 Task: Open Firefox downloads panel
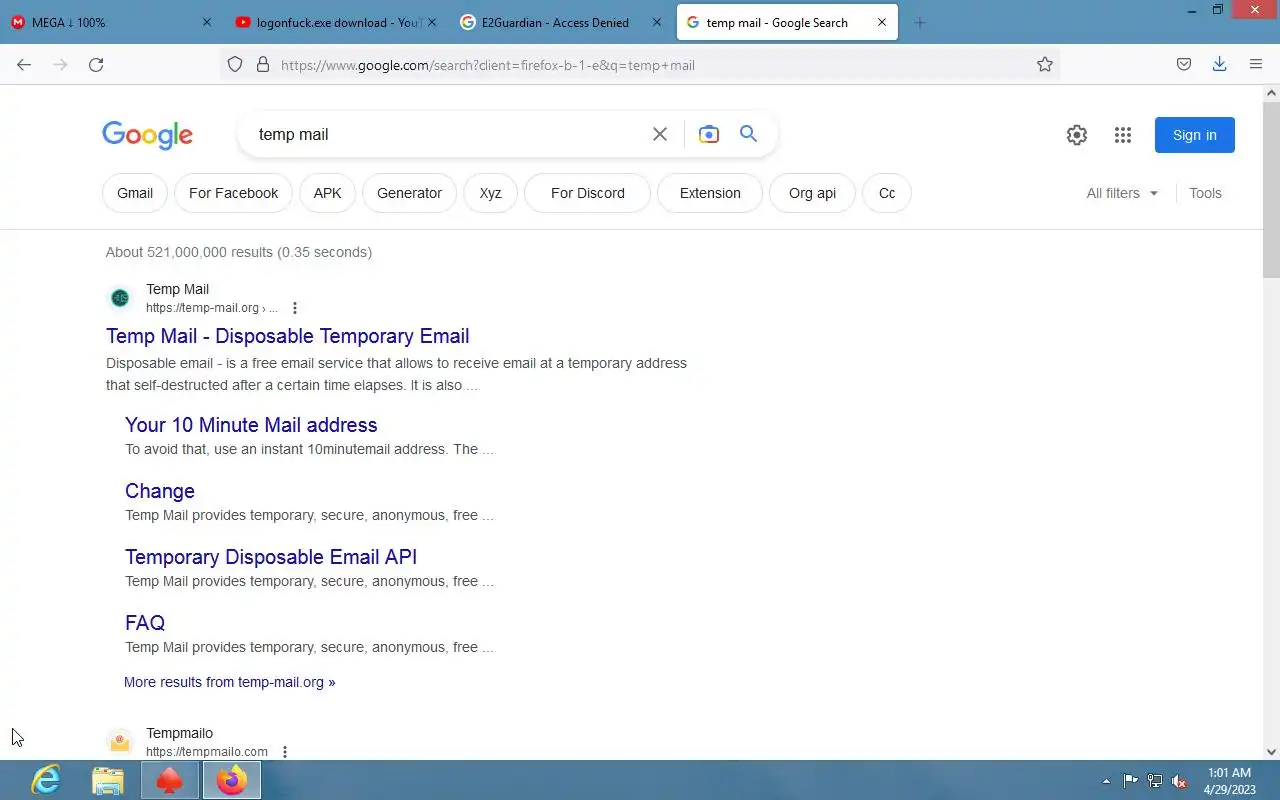point(1220,65)
